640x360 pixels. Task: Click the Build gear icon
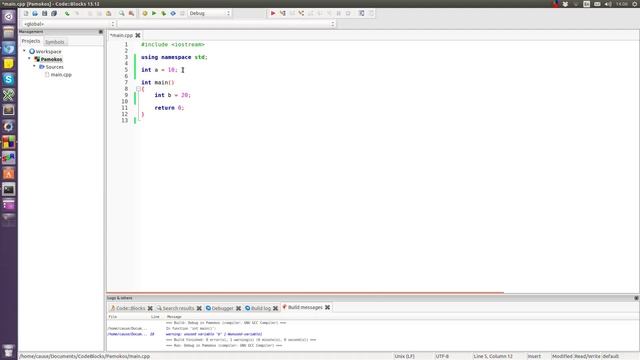point(144,13)
